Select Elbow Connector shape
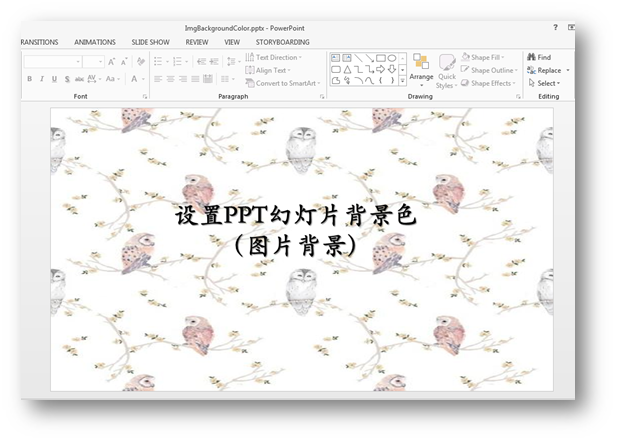This screenshot has width=617, height=442. (x=358, y=70)
